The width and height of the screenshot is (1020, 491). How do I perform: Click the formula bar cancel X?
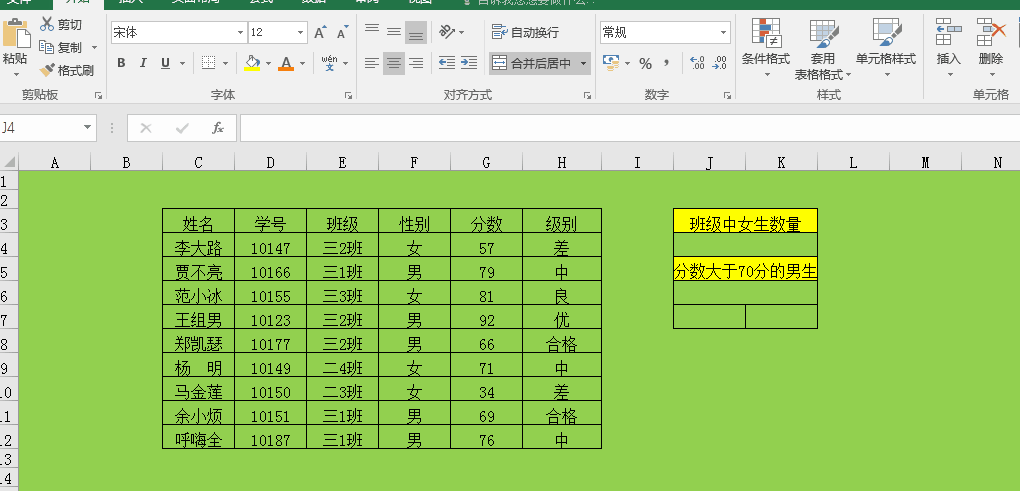[146, 128]
